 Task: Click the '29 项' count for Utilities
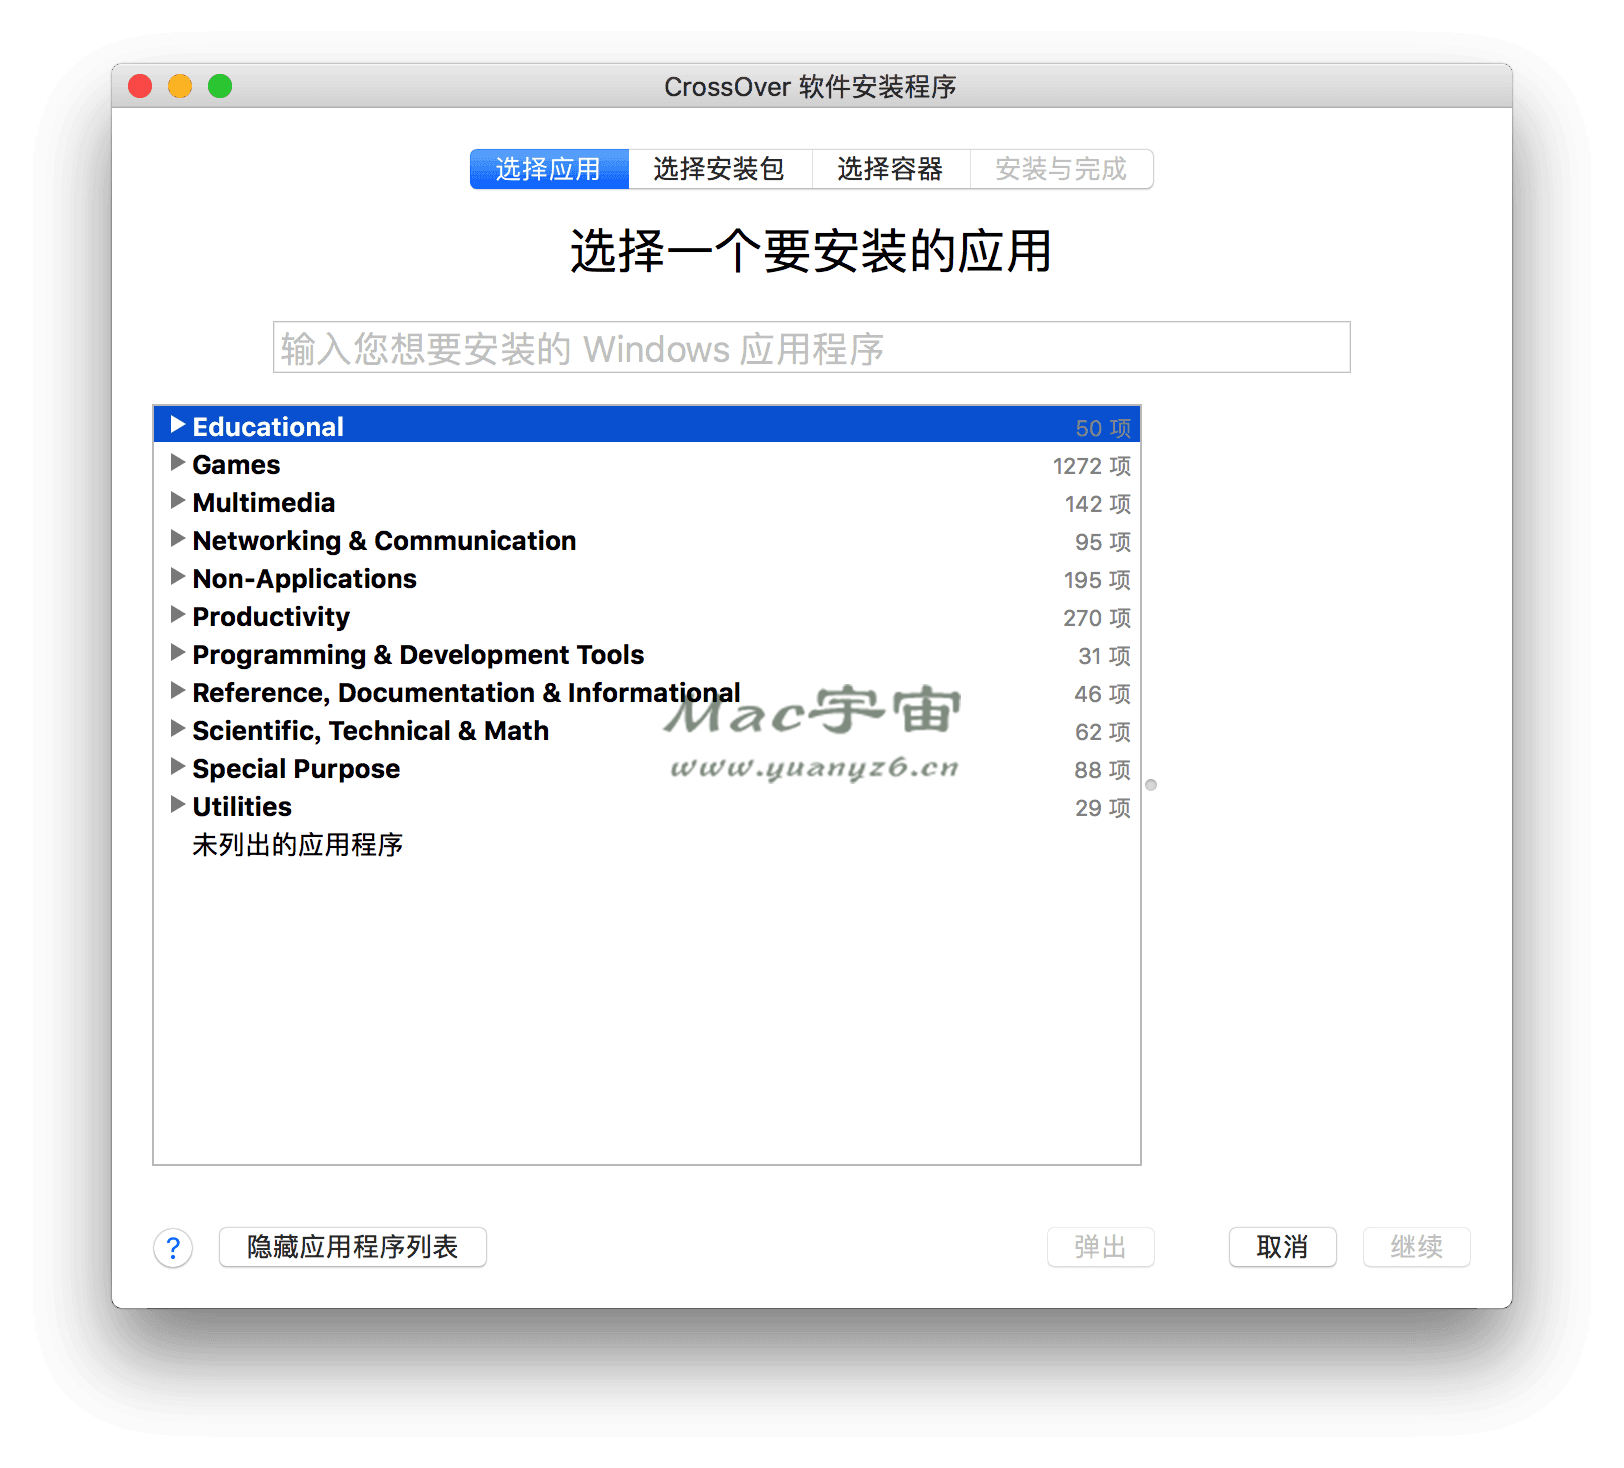(x=1103, y=808)
